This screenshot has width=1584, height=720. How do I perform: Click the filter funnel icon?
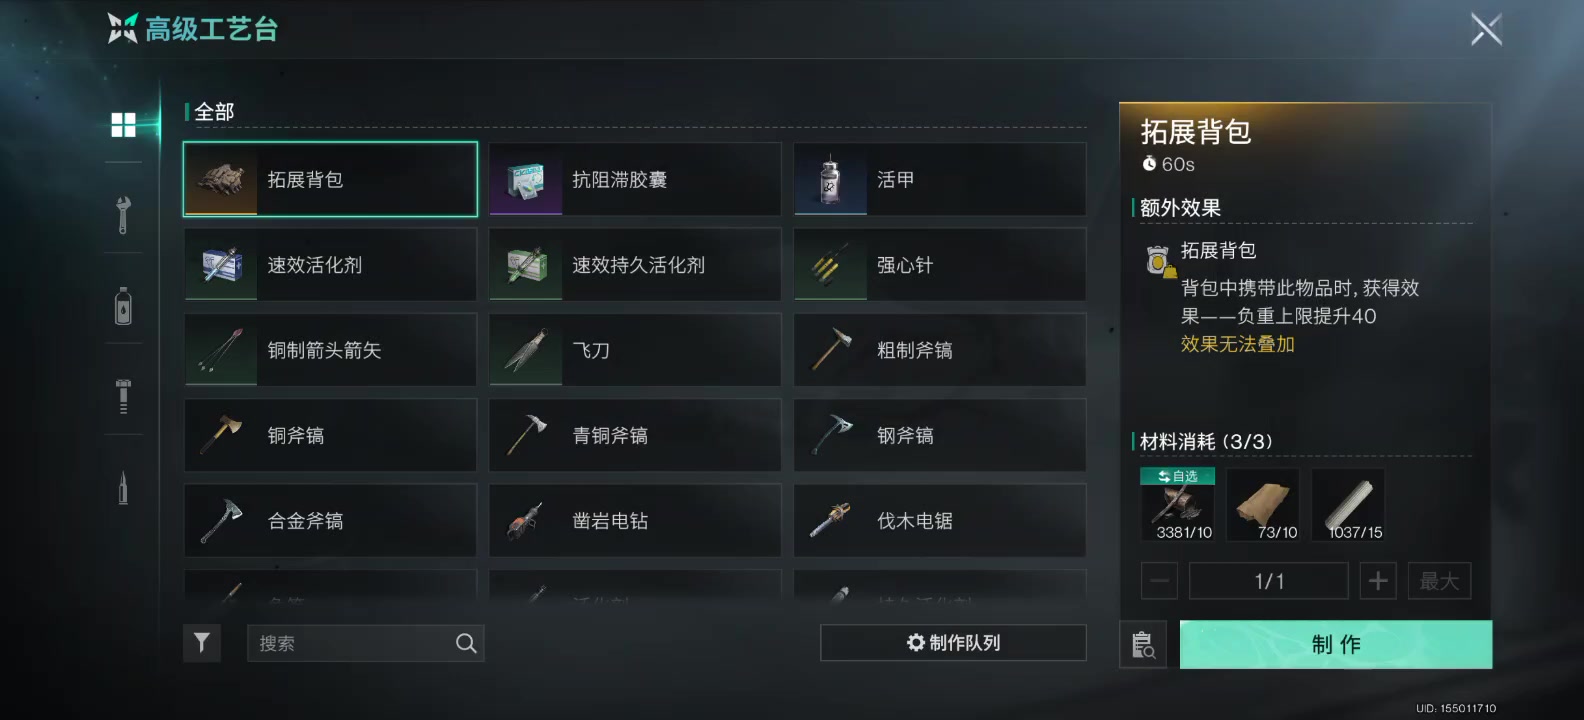pyautogui.click(x=202, y=643)
